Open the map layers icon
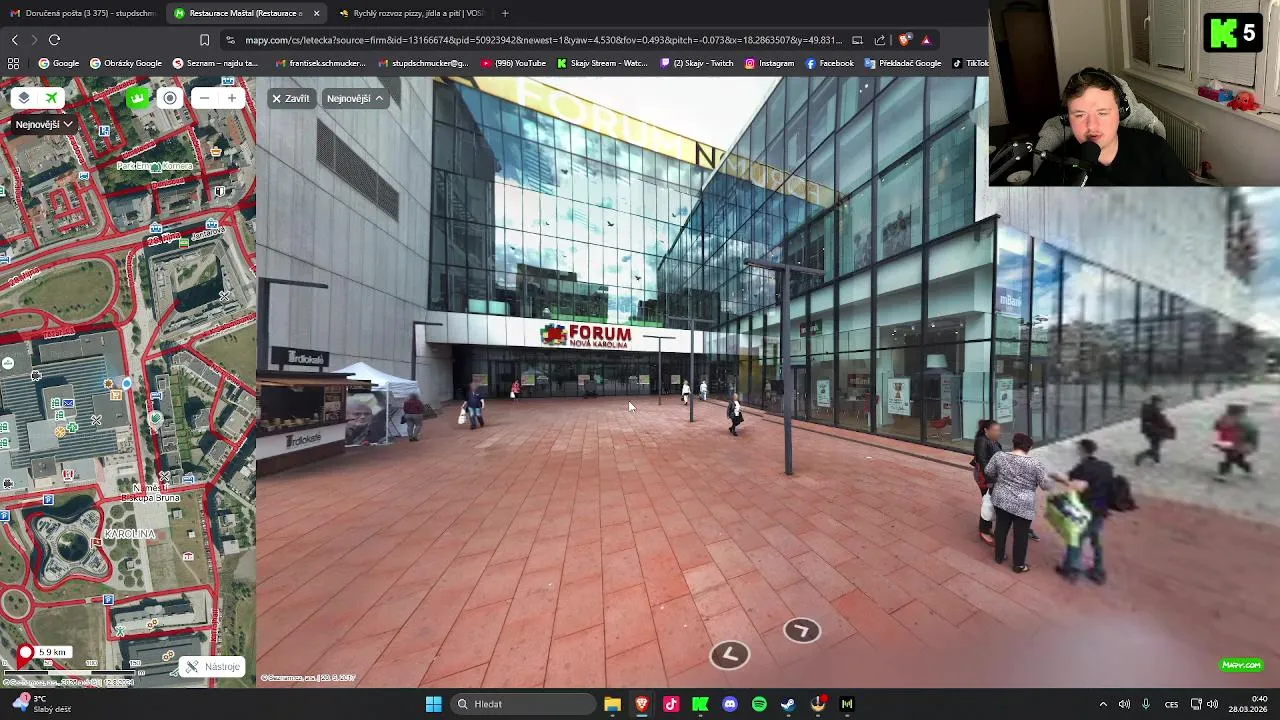This screenshot has width=1280, height=720. point(24,98)
